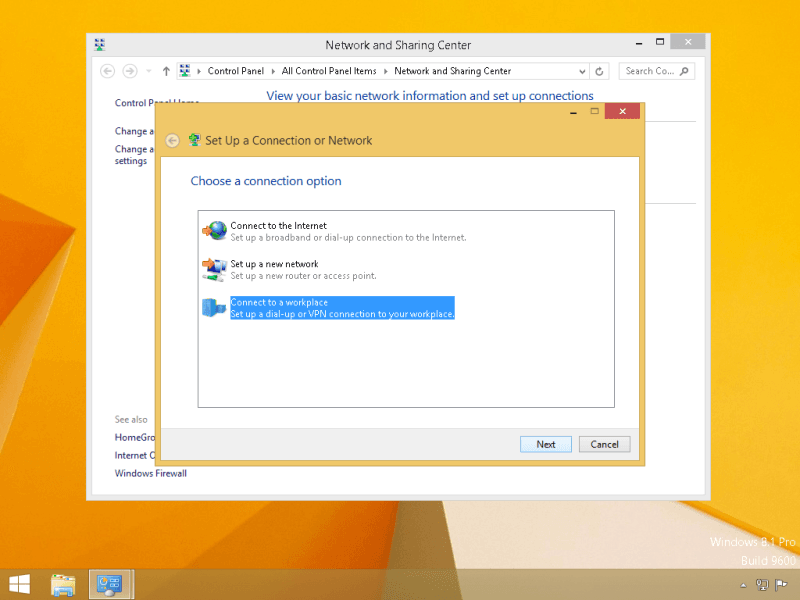Screen dimensions: 800x600
Task: Click All Control Panel Items in the breadcrumb
Action: coord(329,71)
